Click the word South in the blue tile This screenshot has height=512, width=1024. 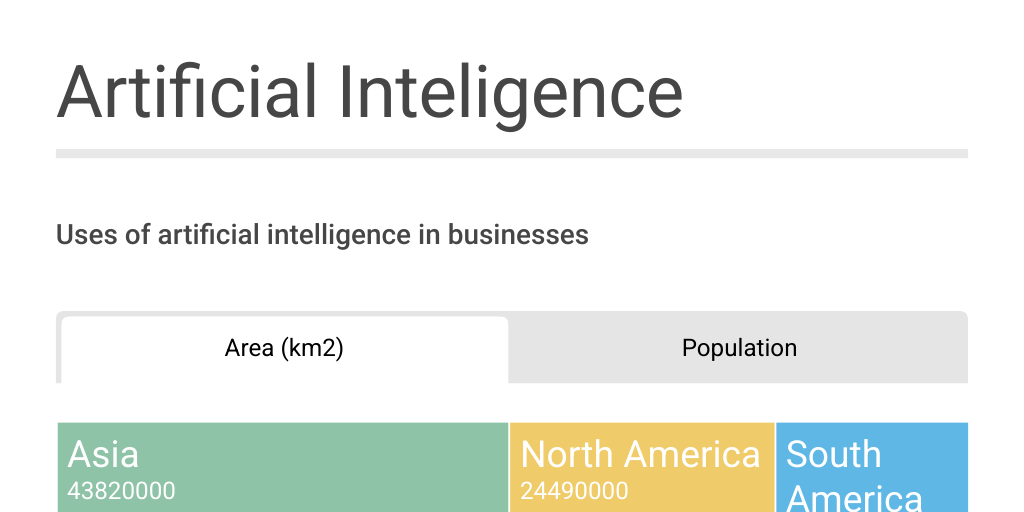[x=833, y=455]
